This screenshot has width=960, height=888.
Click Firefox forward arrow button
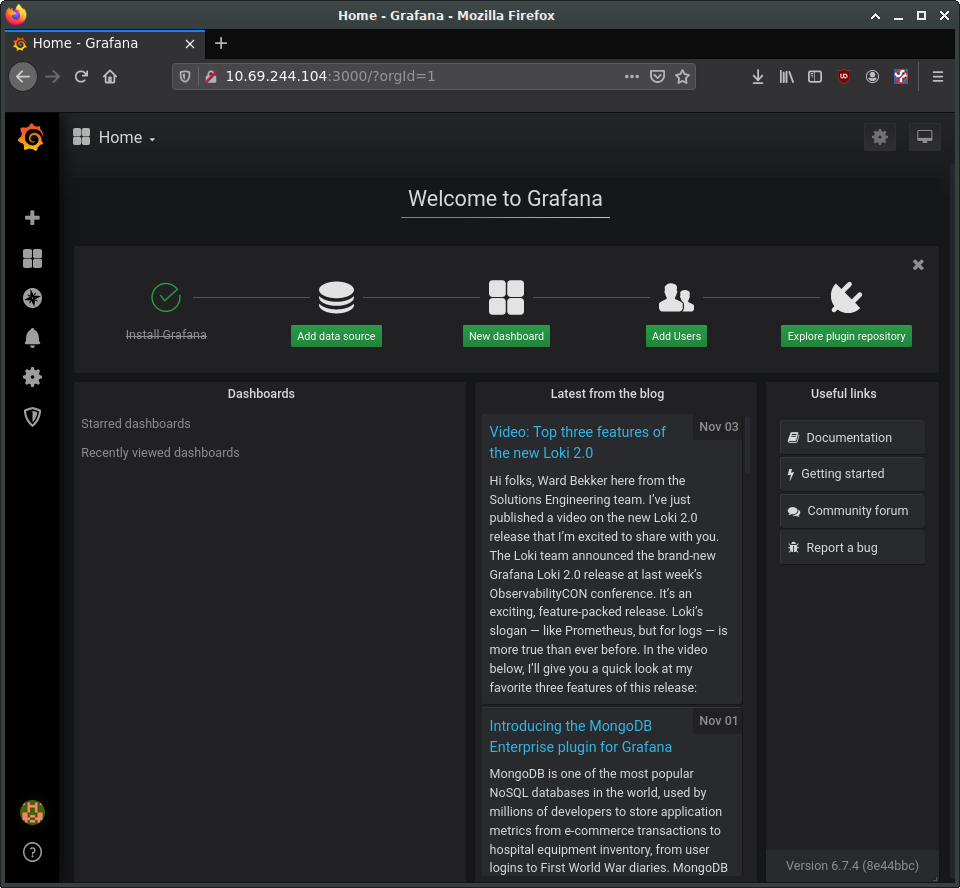click(53, 77)
